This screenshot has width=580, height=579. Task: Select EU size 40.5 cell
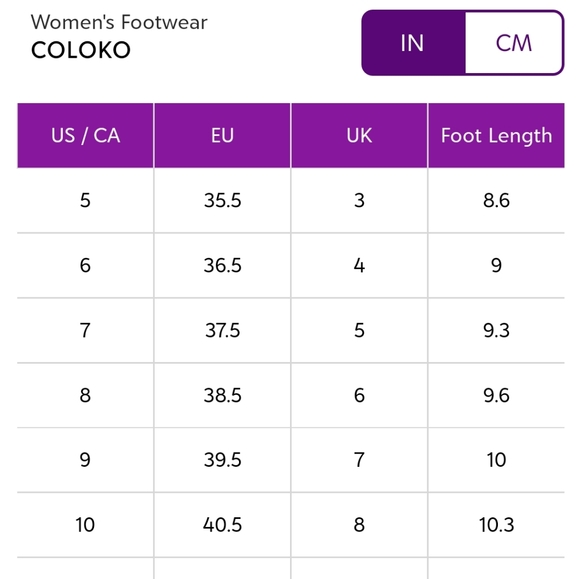pyautogui.click(x=222, y=525)
